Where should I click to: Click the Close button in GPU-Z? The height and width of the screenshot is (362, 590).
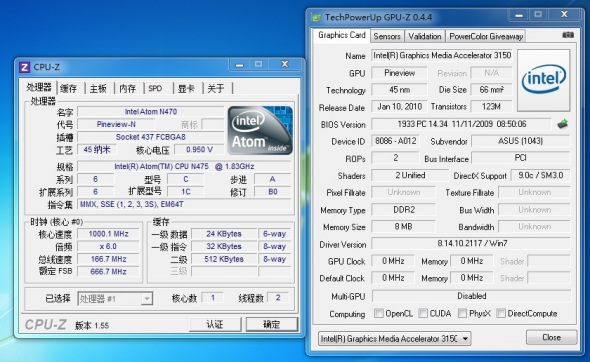point(551,338)
